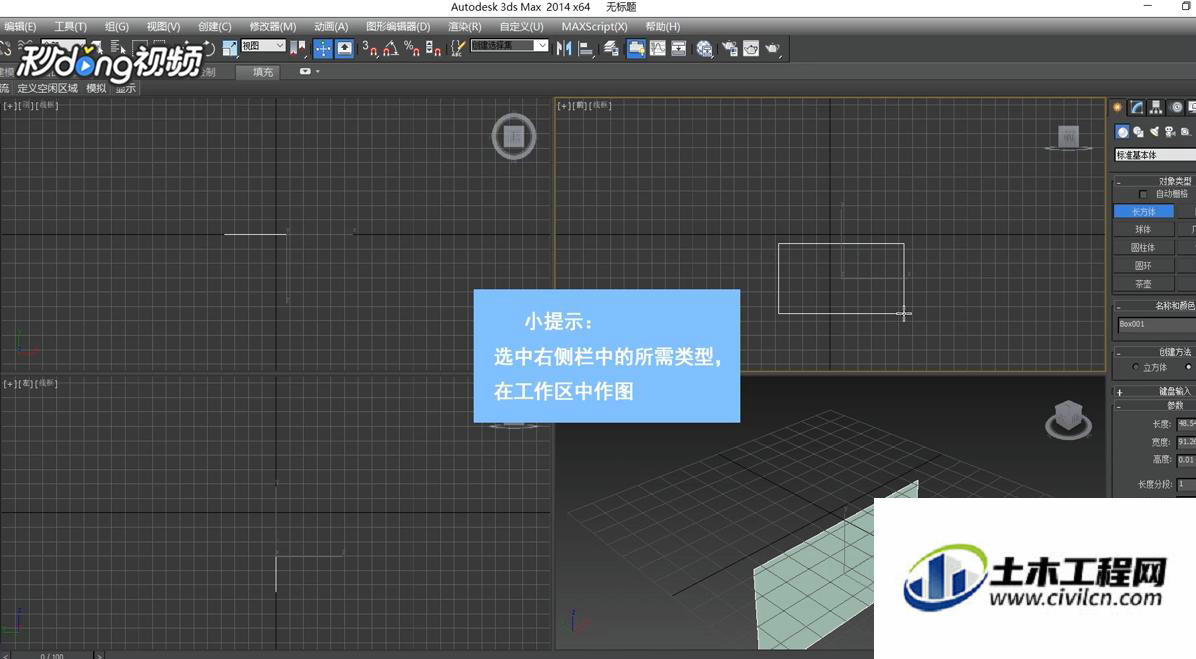The height and width of the screenshot is (659, 1196).
Task: Open the 创建选择集 dropdown
Action: coord(510,46)
